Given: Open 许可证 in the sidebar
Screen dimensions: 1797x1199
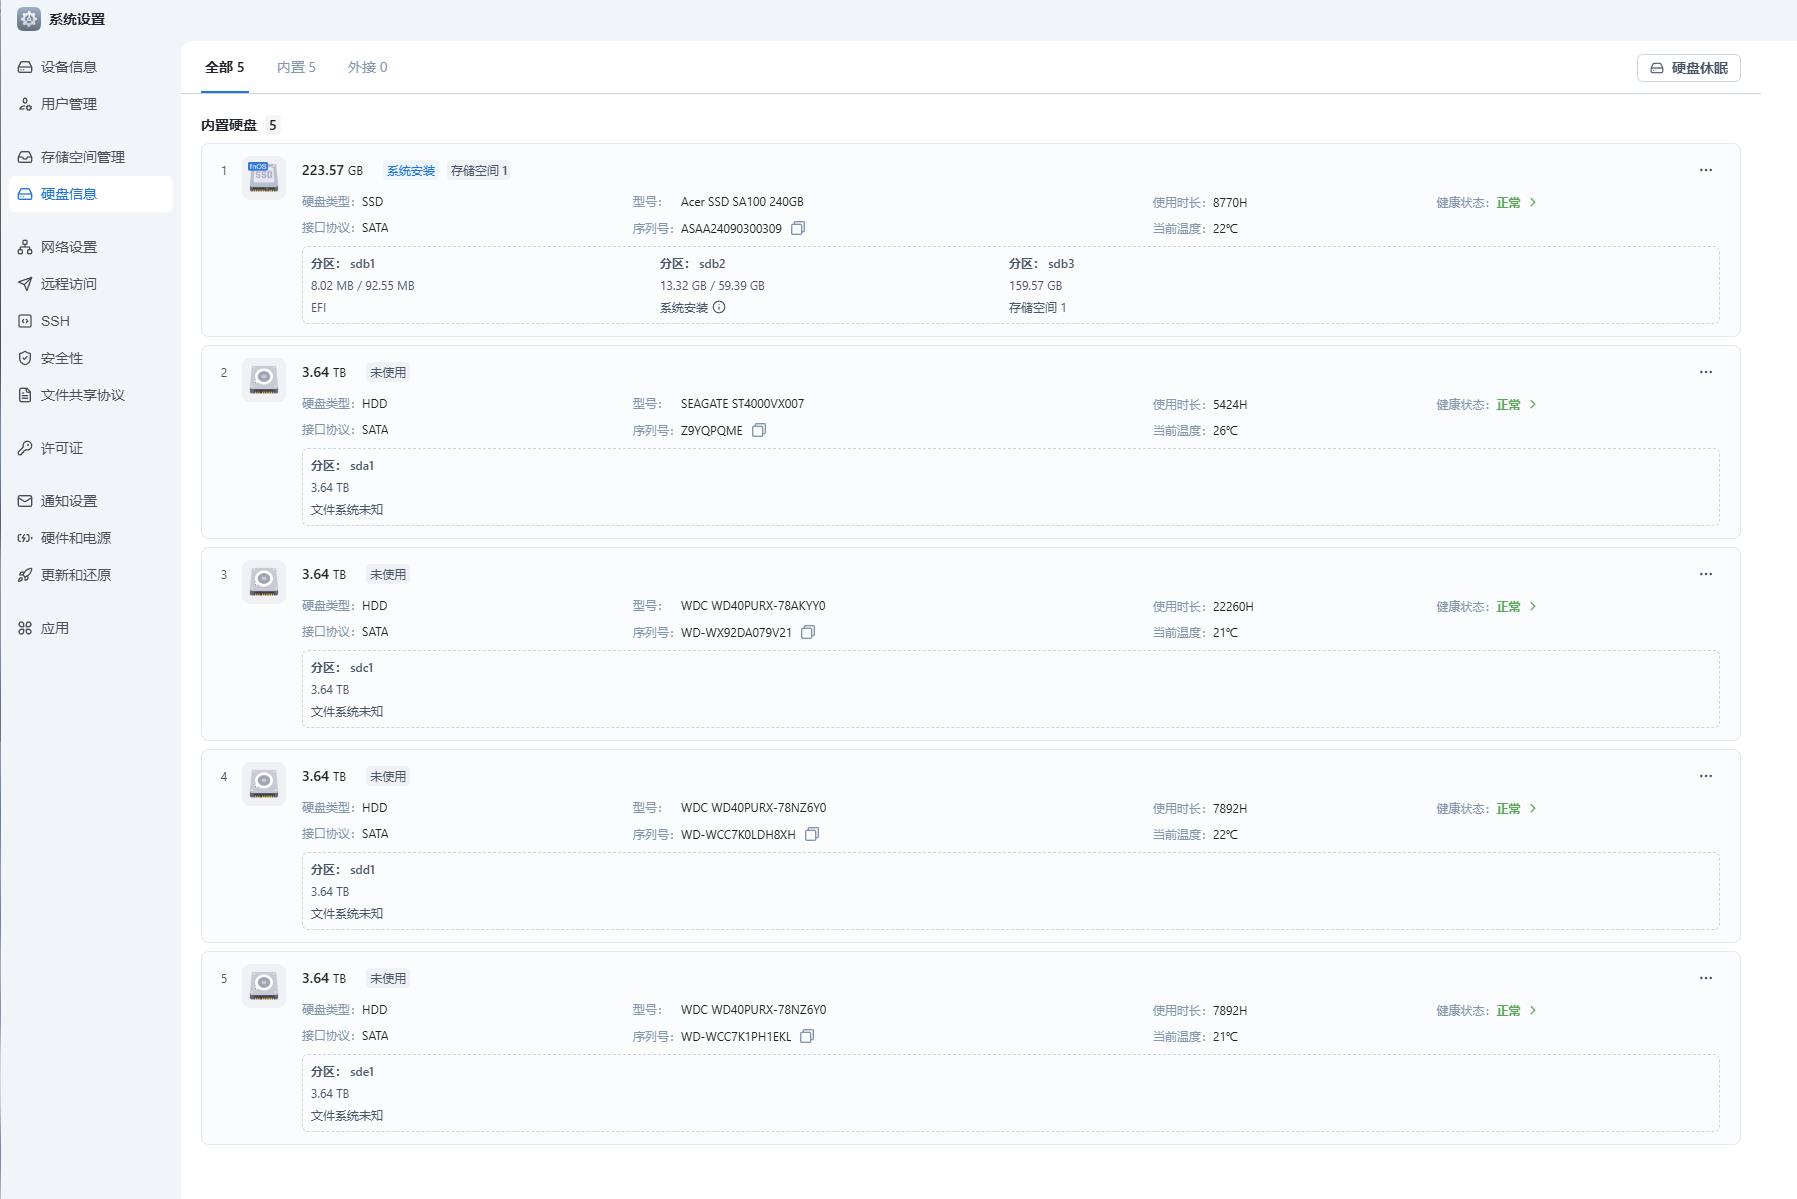Looking at the screenshot, I should pyautogui.click(x=91, y=448).
